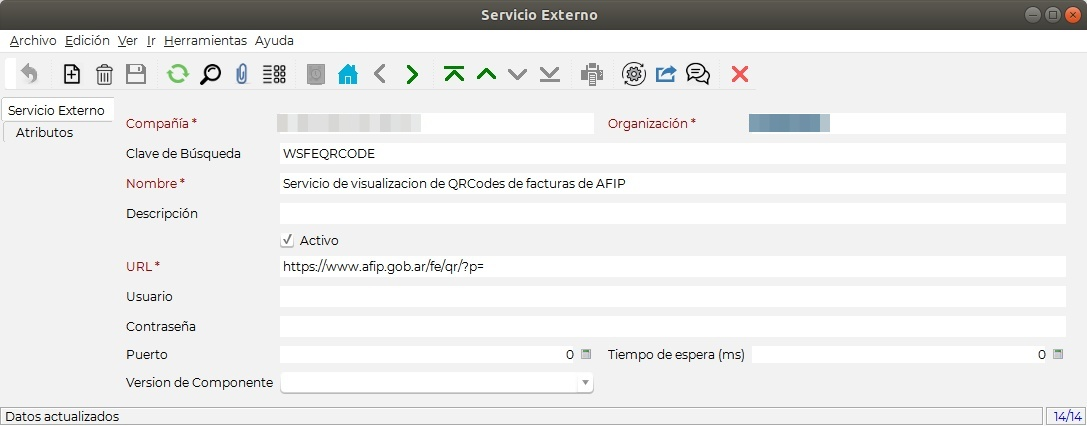Delete the record using the trash icon
The image size is (1087, 426).
click(104, 74)
